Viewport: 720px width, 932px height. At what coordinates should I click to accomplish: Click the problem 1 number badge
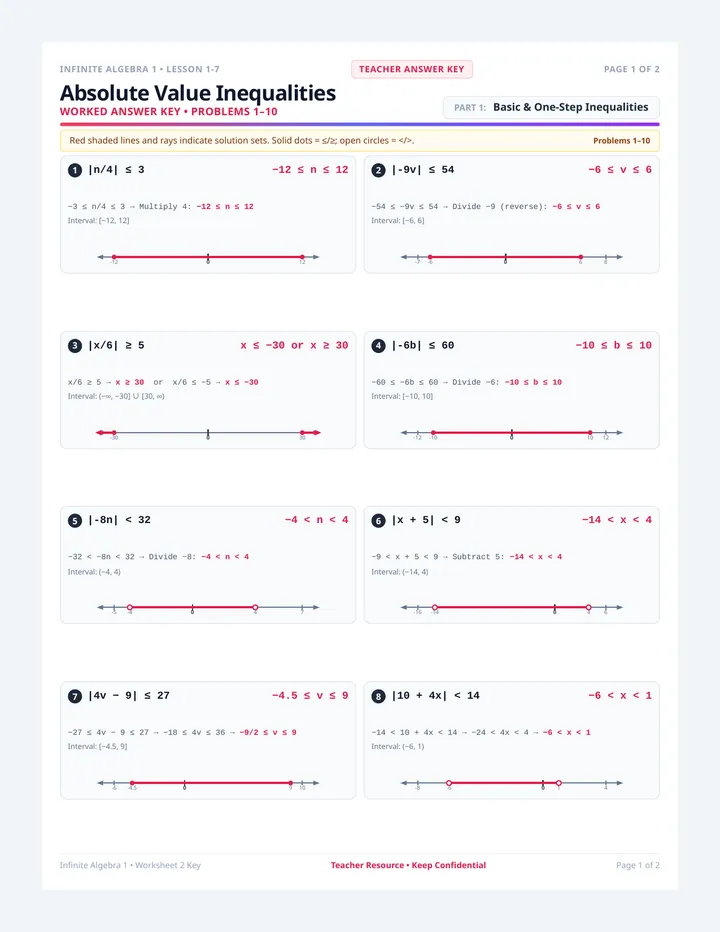(74, 171)
